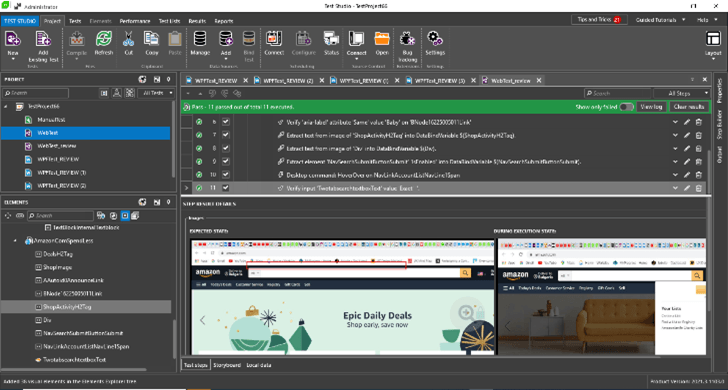This screenshot has height=390, width=728.
Task: Delete step 10 with trash icon
Action: [x=699, y=175]
